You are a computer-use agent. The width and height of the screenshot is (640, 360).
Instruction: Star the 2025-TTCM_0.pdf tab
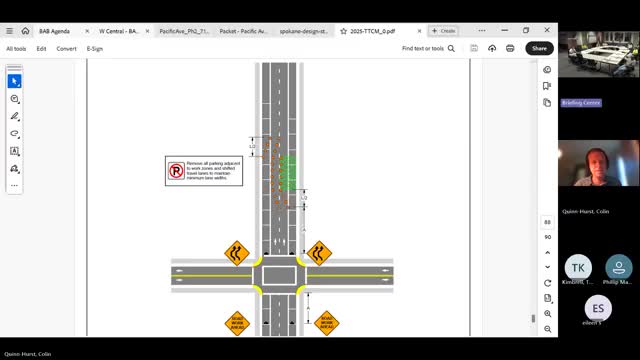click(344, 31)
